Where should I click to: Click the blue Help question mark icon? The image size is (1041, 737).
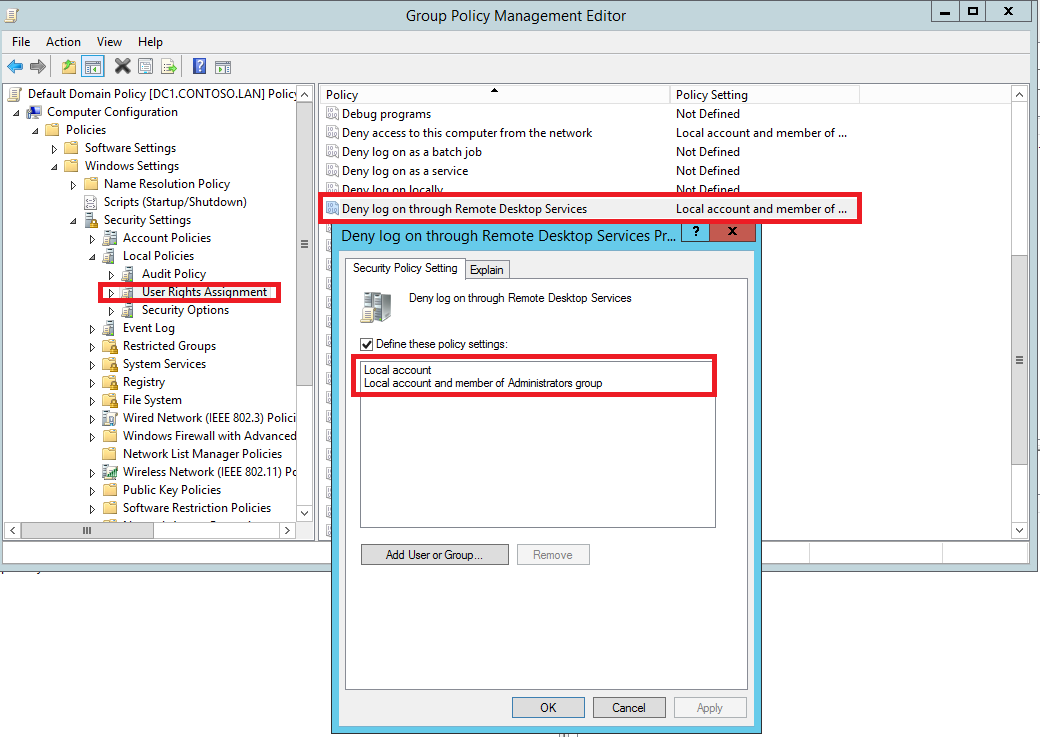point(199,67)
